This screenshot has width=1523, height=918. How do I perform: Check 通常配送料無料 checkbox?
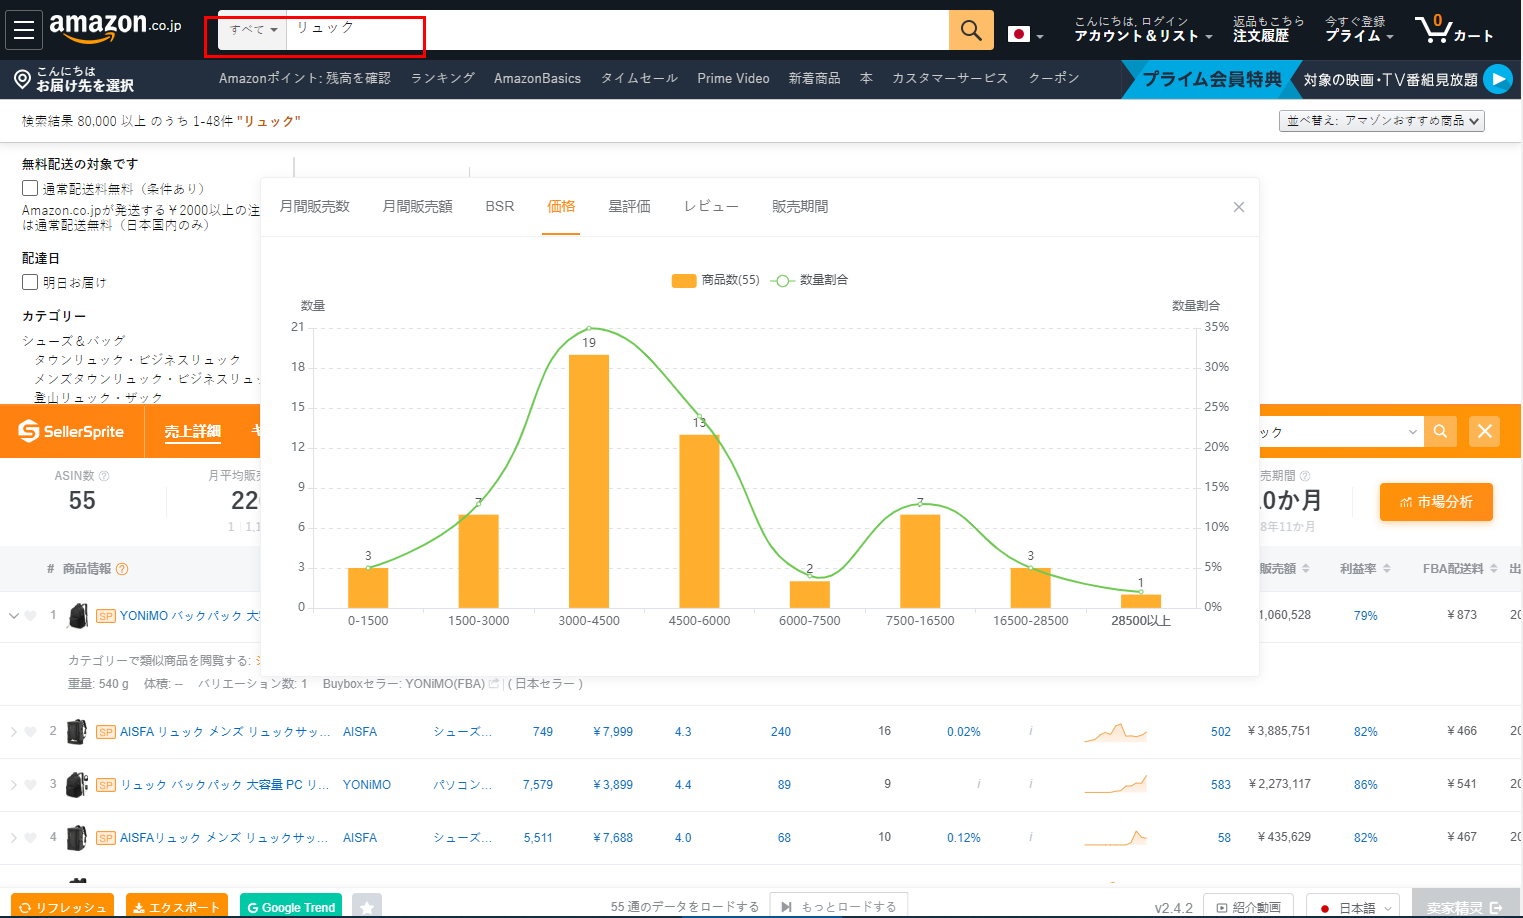coord(30,188)
